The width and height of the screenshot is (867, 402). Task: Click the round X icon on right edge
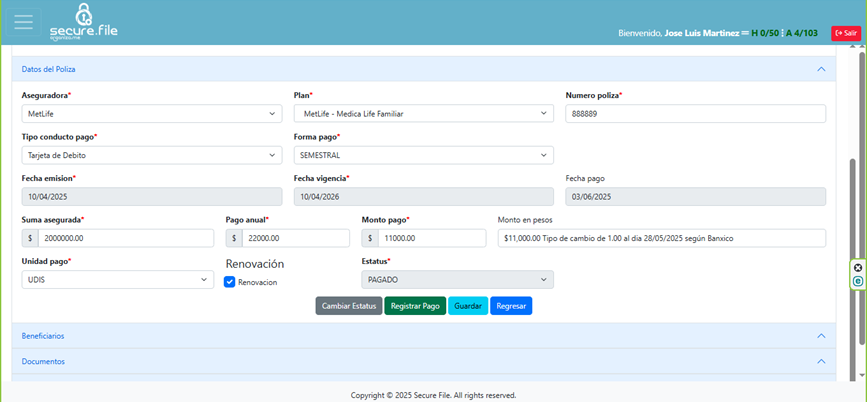click(858, 268)
